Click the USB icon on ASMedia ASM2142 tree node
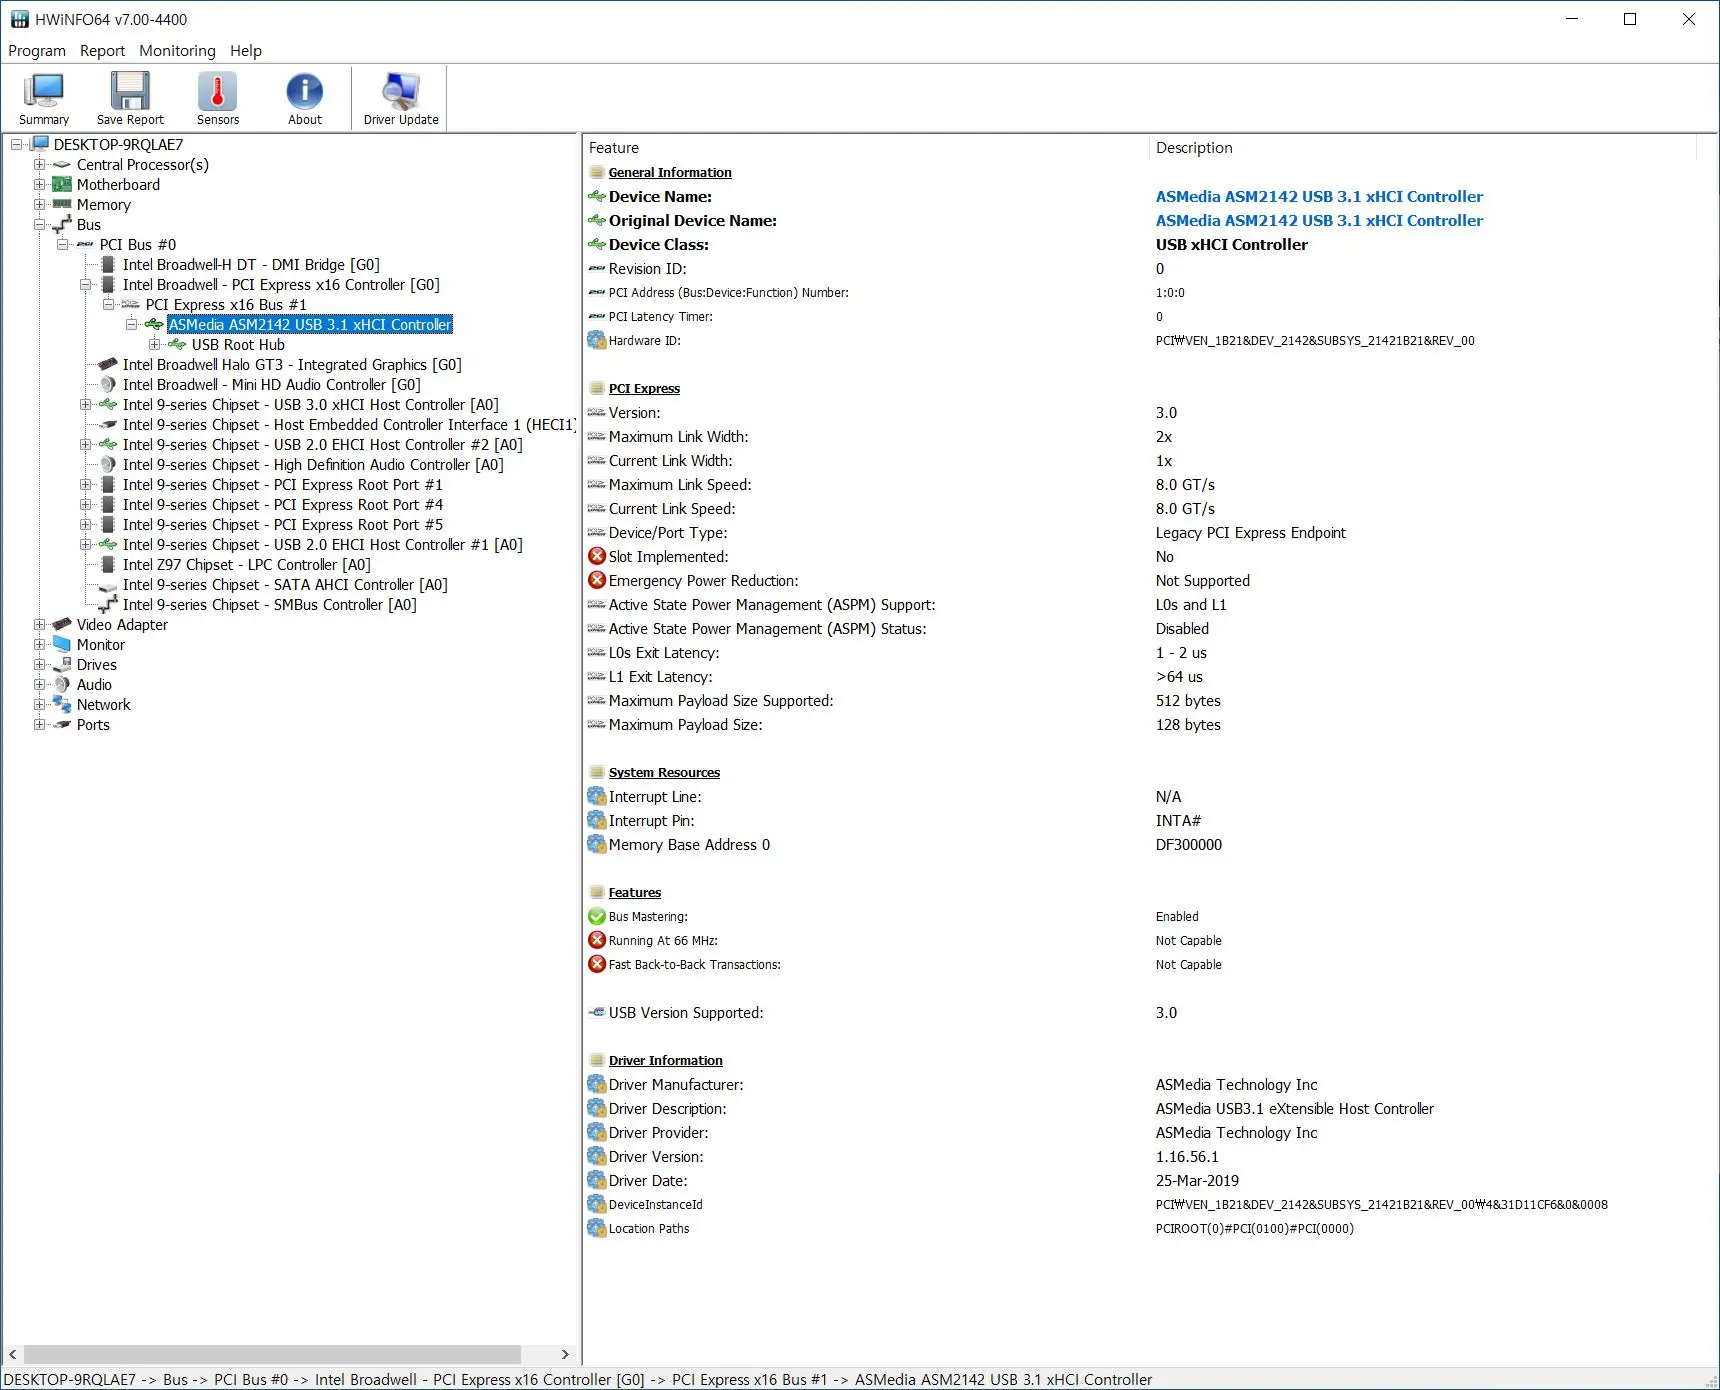 click(x=154, y=324)
